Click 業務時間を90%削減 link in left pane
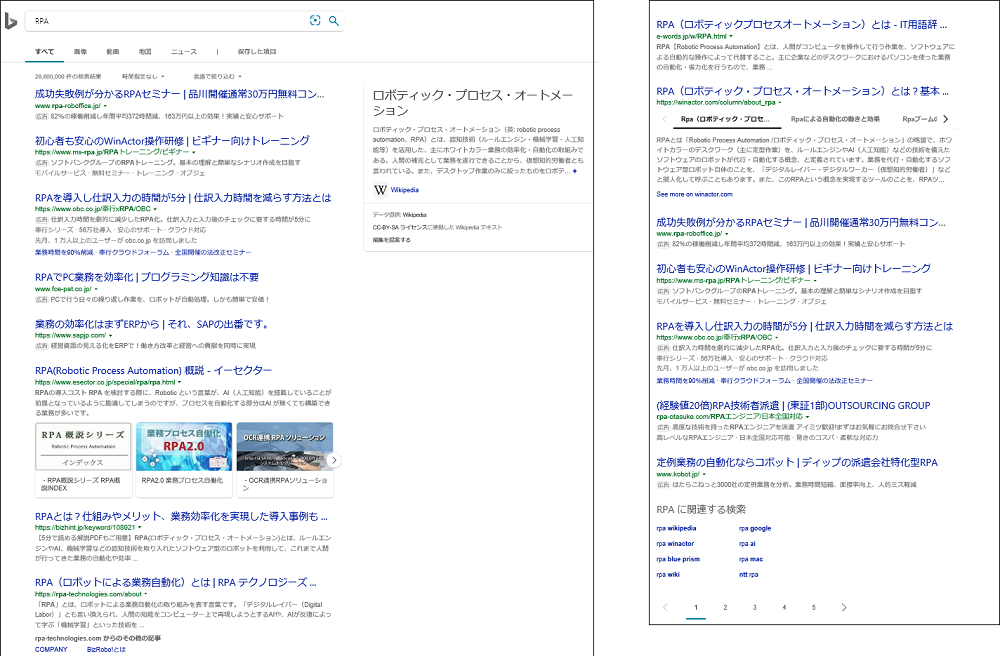The image size is (1000, 656). tap(64, 252)
